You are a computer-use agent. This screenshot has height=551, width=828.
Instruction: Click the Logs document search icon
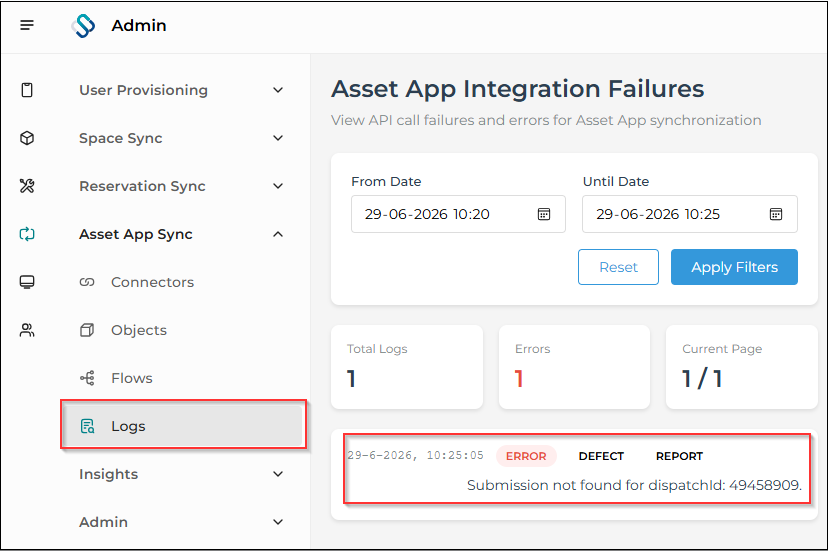(x=87, y=426)
